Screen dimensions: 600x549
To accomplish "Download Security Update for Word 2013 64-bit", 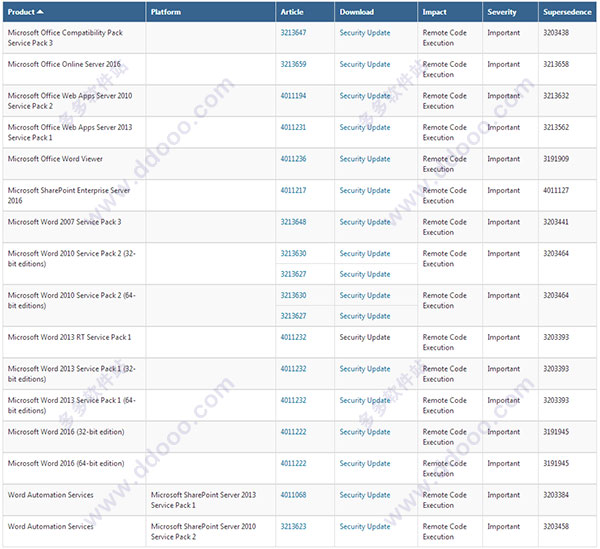I will 365,401.
